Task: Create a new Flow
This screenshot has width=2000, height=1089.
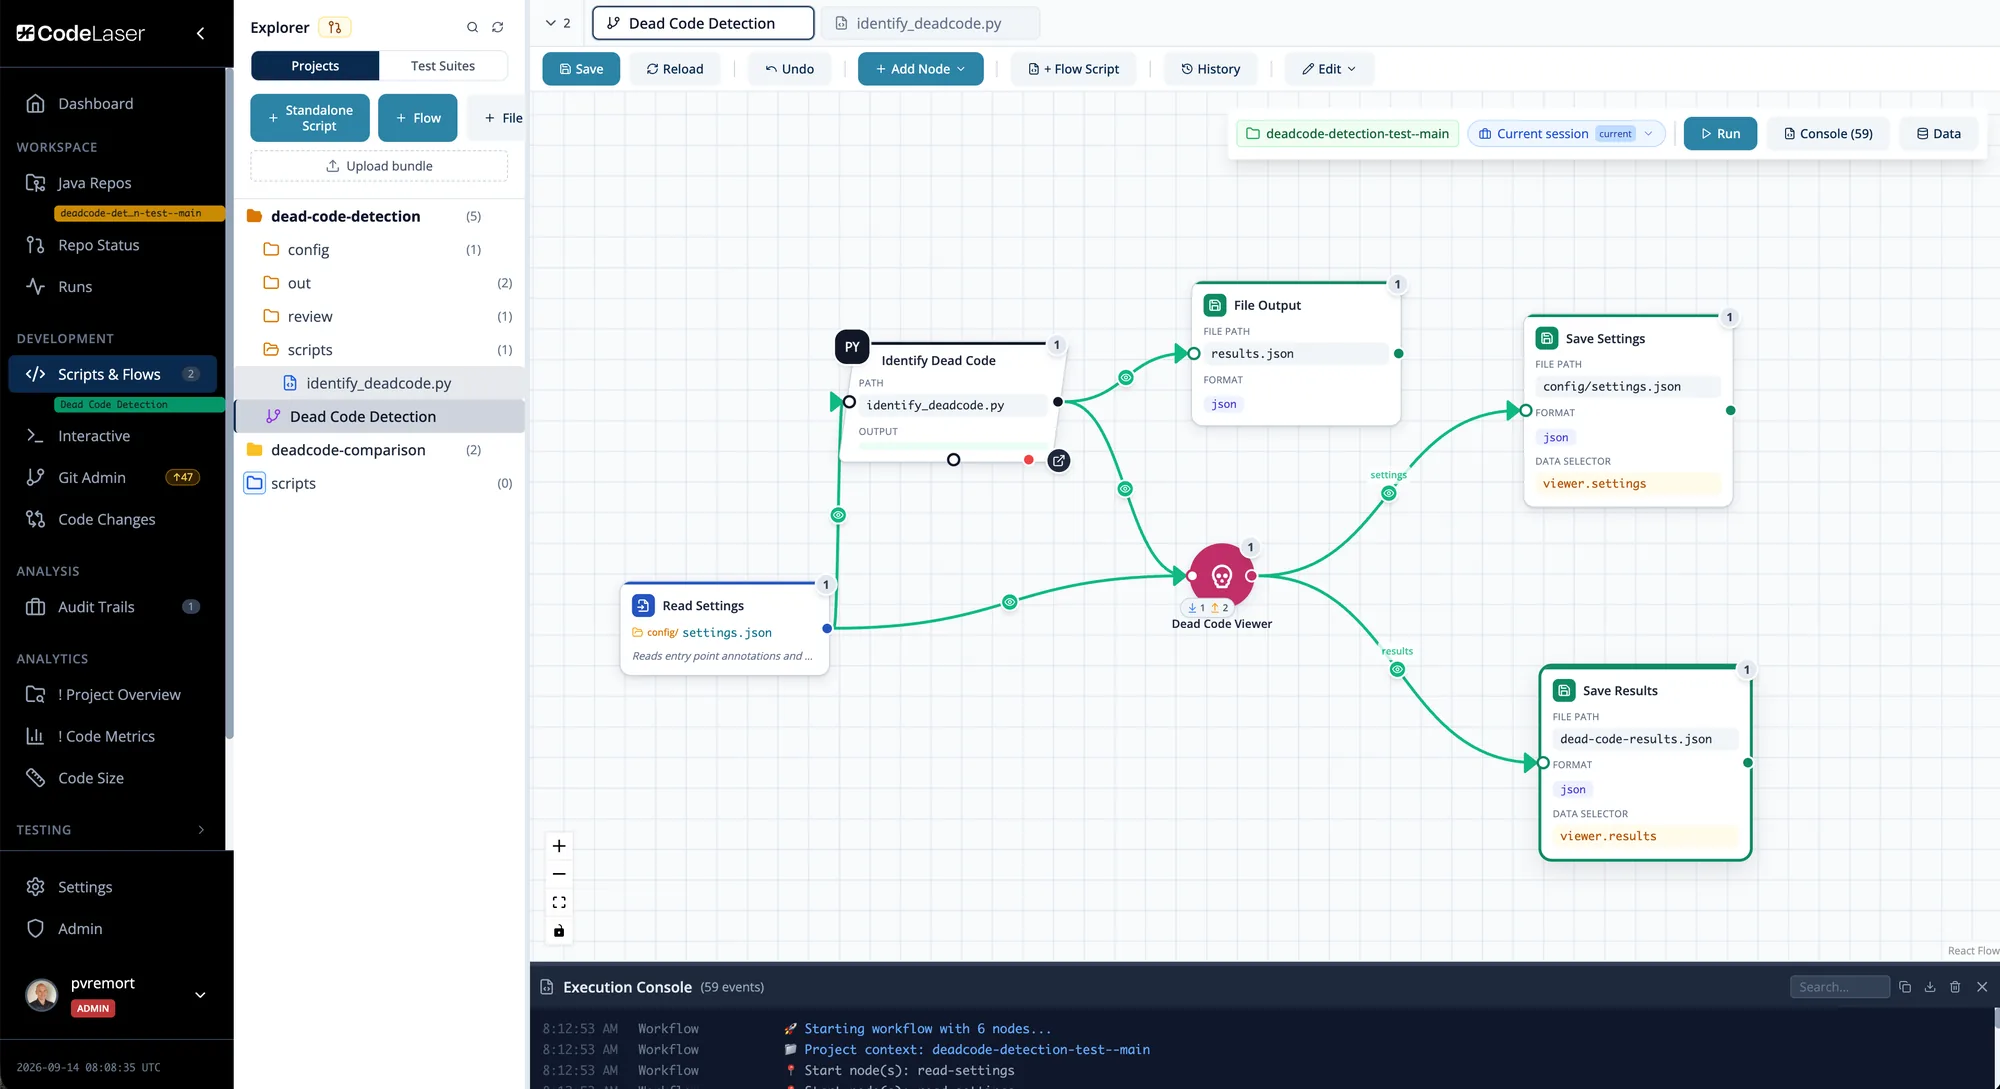Action: [x=418, y=118]
